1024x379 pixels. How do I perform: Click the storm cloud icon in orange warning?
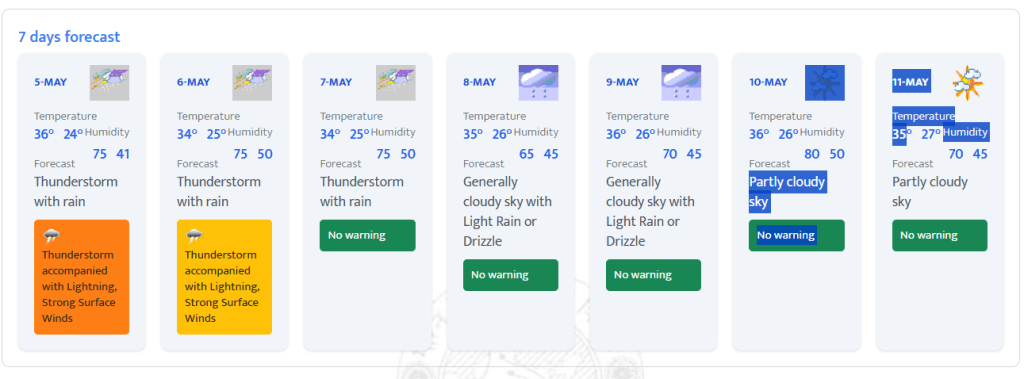51,236
